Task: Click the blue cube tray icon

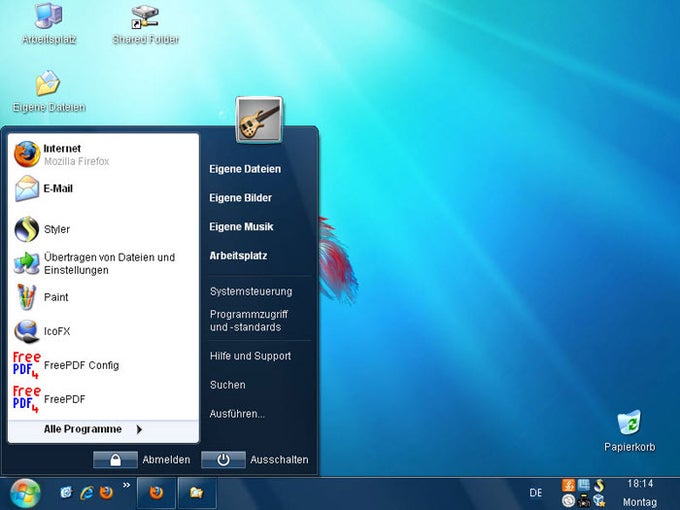Action: (599, 501)
